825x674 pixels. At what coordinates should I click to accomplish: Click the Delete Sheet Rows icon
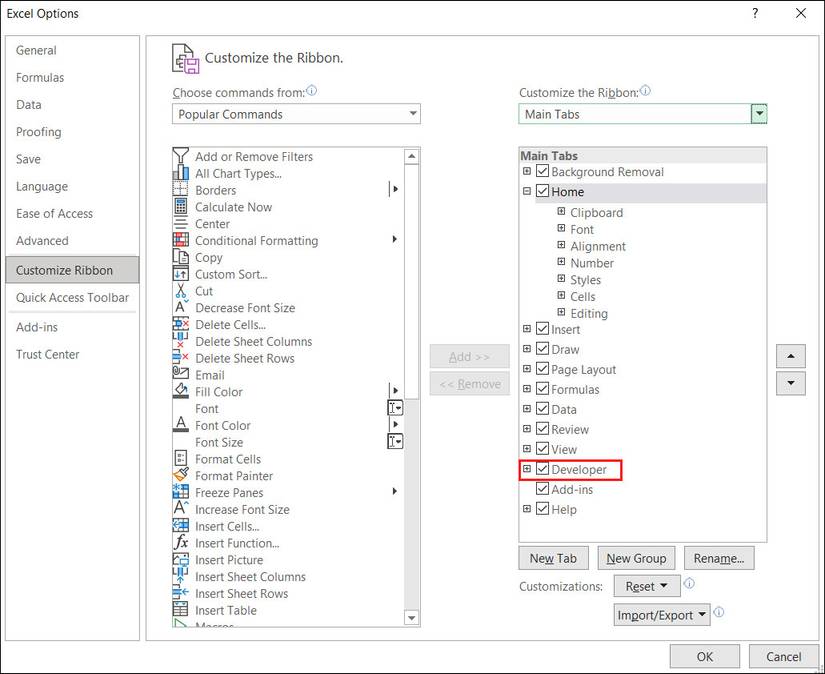(x=180, y=358)
